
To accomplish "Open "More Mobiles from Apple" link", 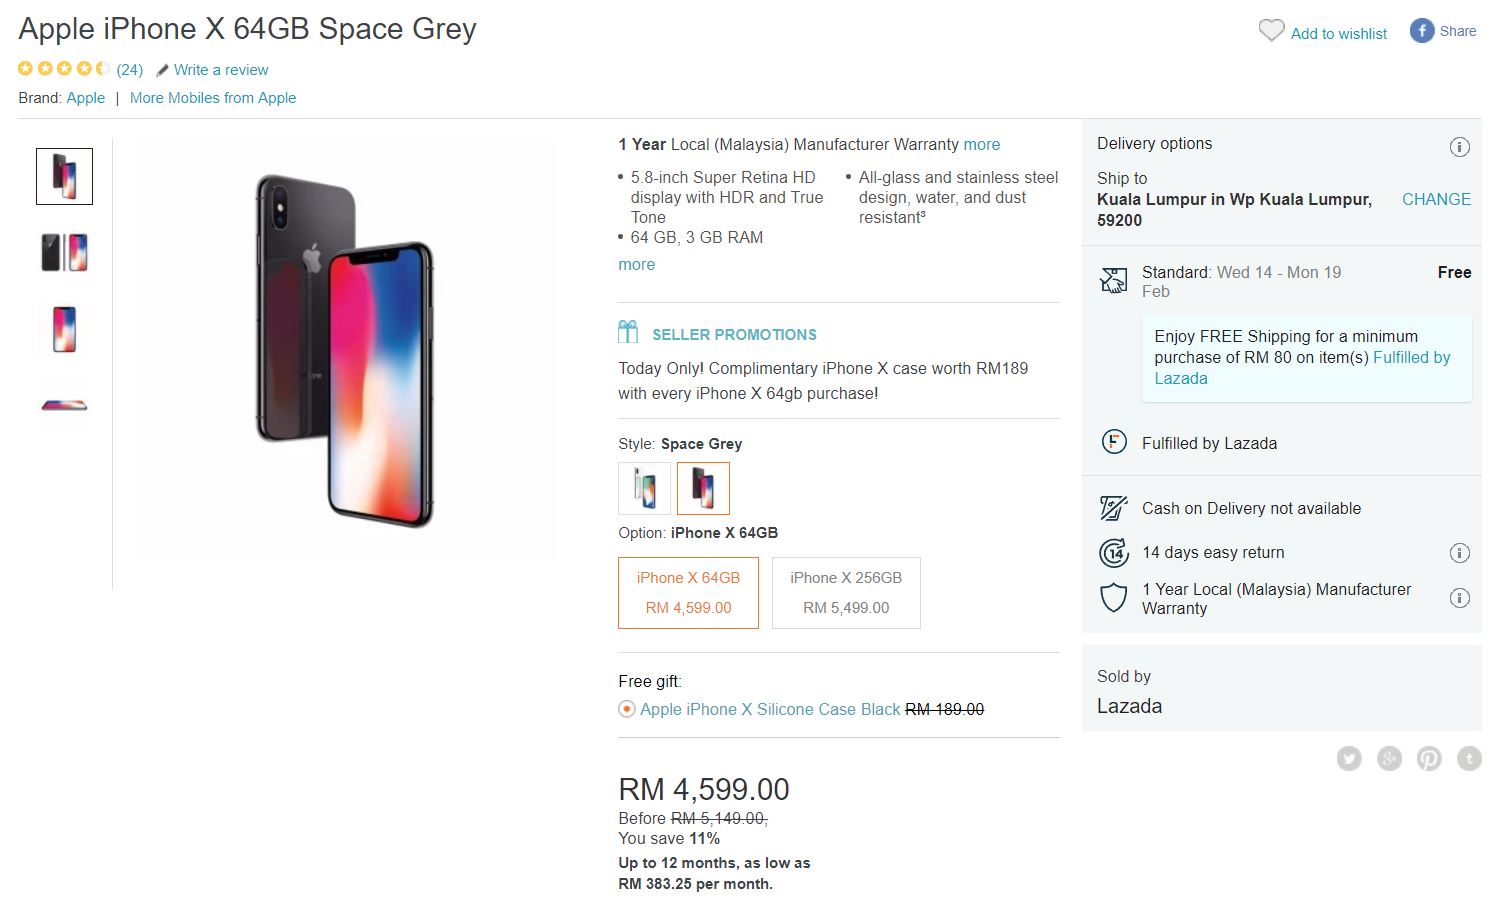I will click(x=213, y=98).
